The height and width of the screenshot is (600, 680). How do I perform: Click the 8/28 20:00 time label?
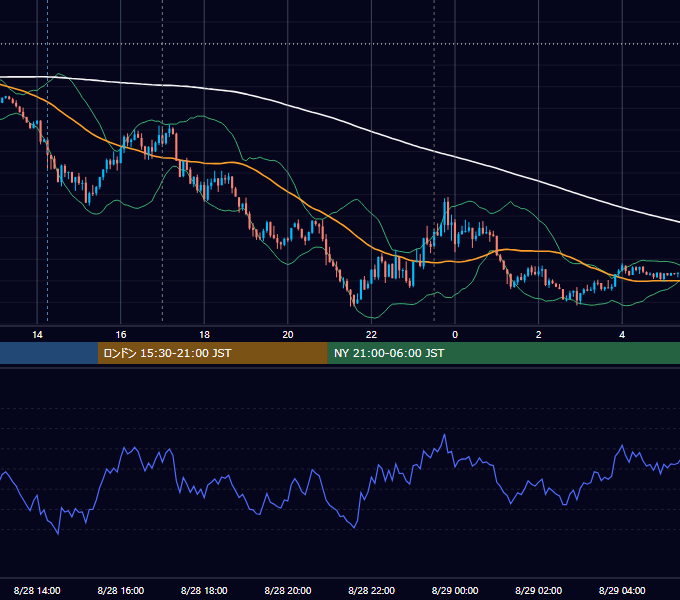point(288,590)
